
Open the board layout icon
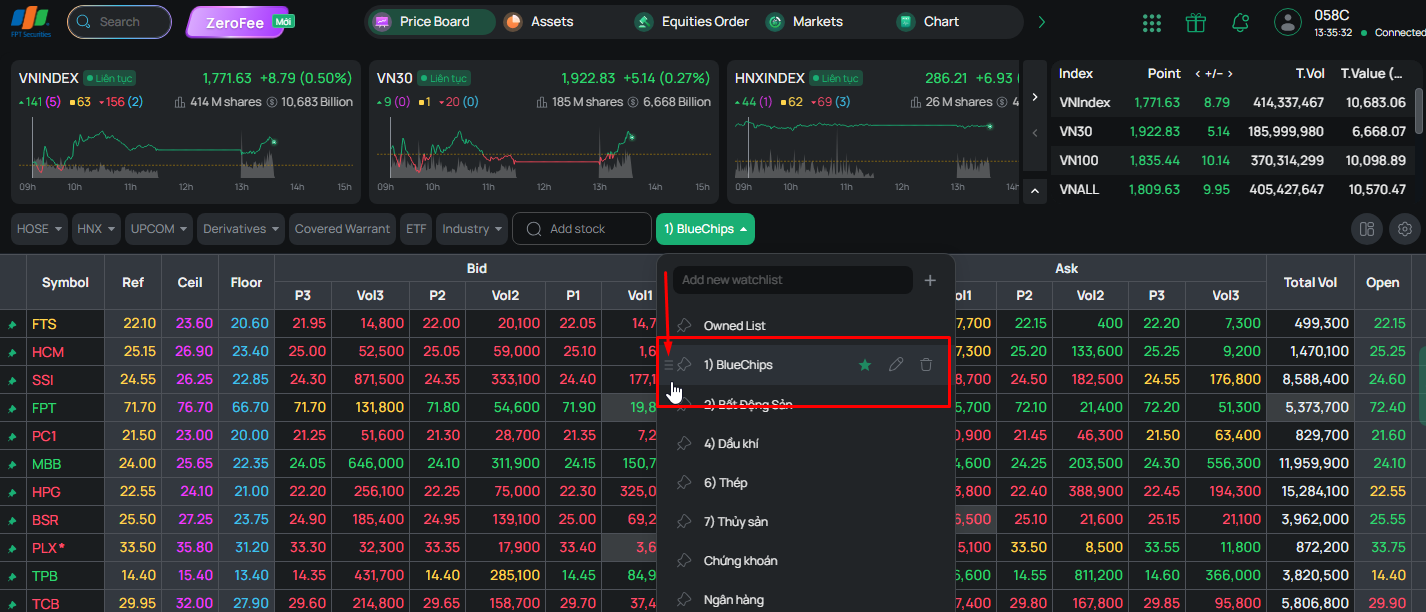pos(1367,229)
